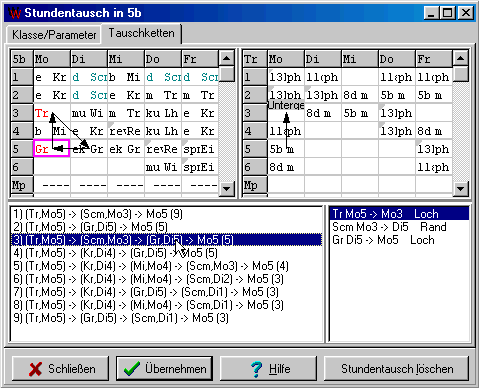Click the Mp row header in the 5b table

tap(22, 185)
